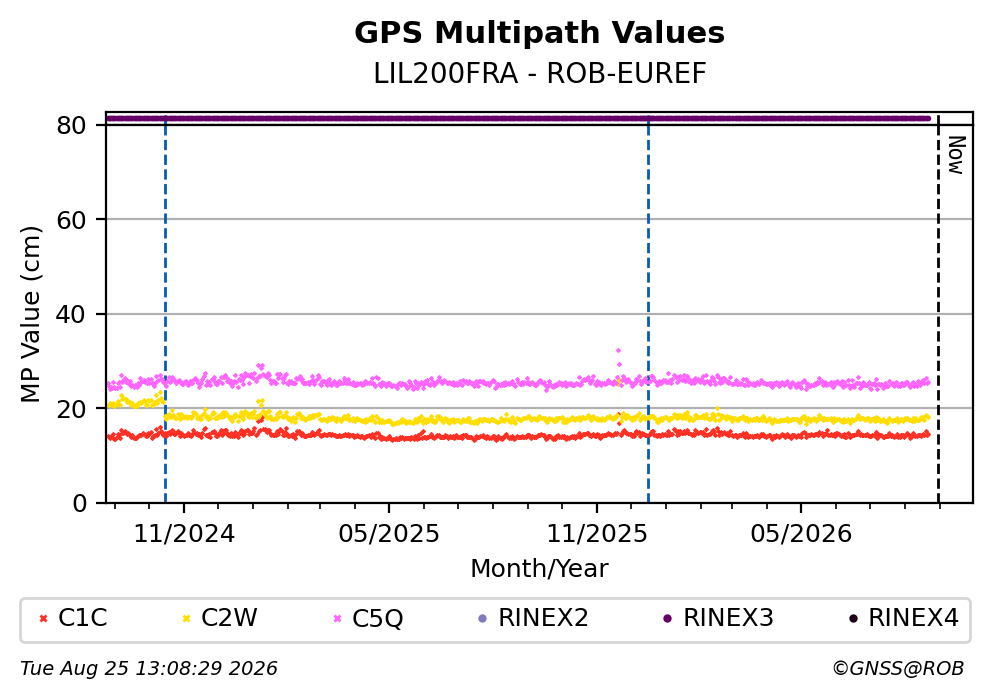
Task: Click the 05/2025 x-axis tick label
Action: click(389, 534)
